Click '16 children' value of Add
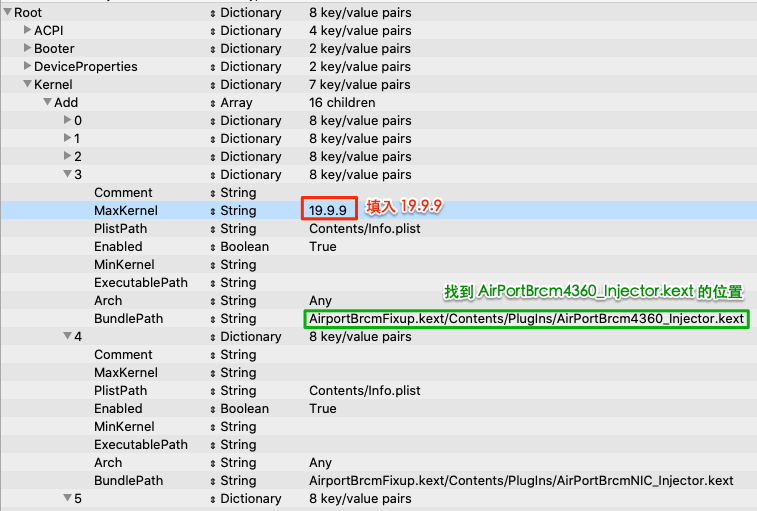757x511 pixels. [342, 102]
